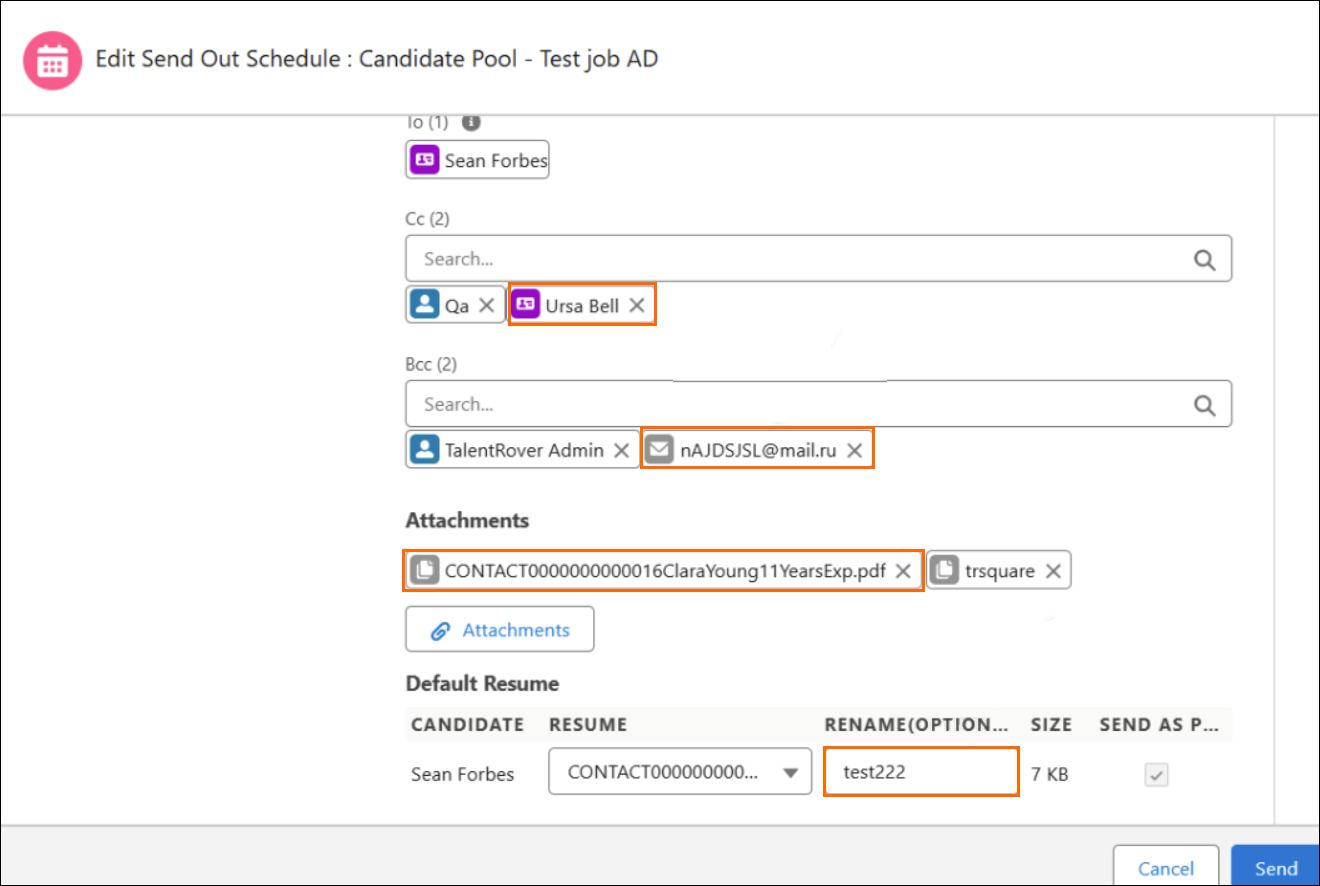The height and width of the screenshot is (886, 1320).
Task: Click Sean Forbes in the Candidate column
Action: click(463, 774)
